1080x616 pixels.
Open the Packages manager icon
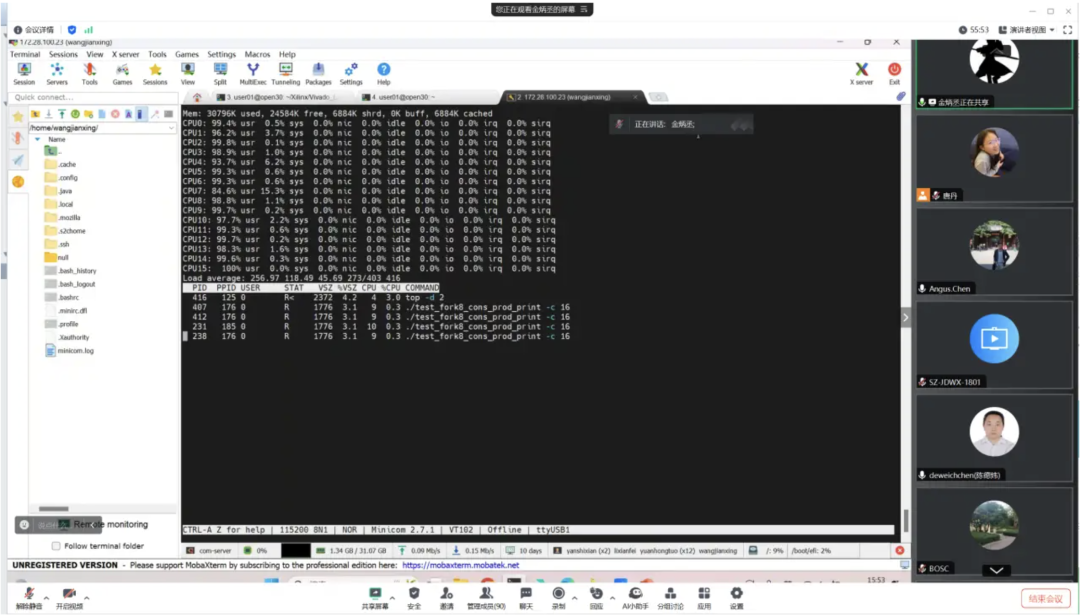click(318, 74)
